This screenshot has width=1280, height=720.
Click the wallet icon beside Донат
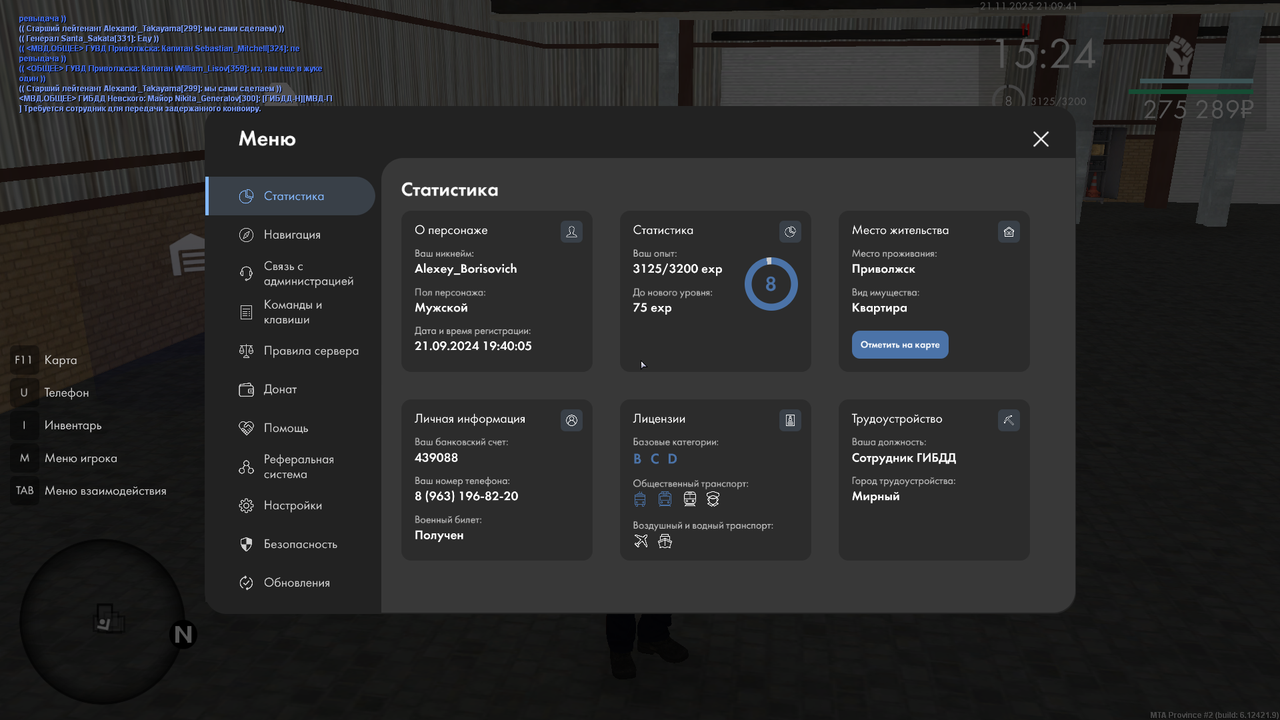(246, 389)
